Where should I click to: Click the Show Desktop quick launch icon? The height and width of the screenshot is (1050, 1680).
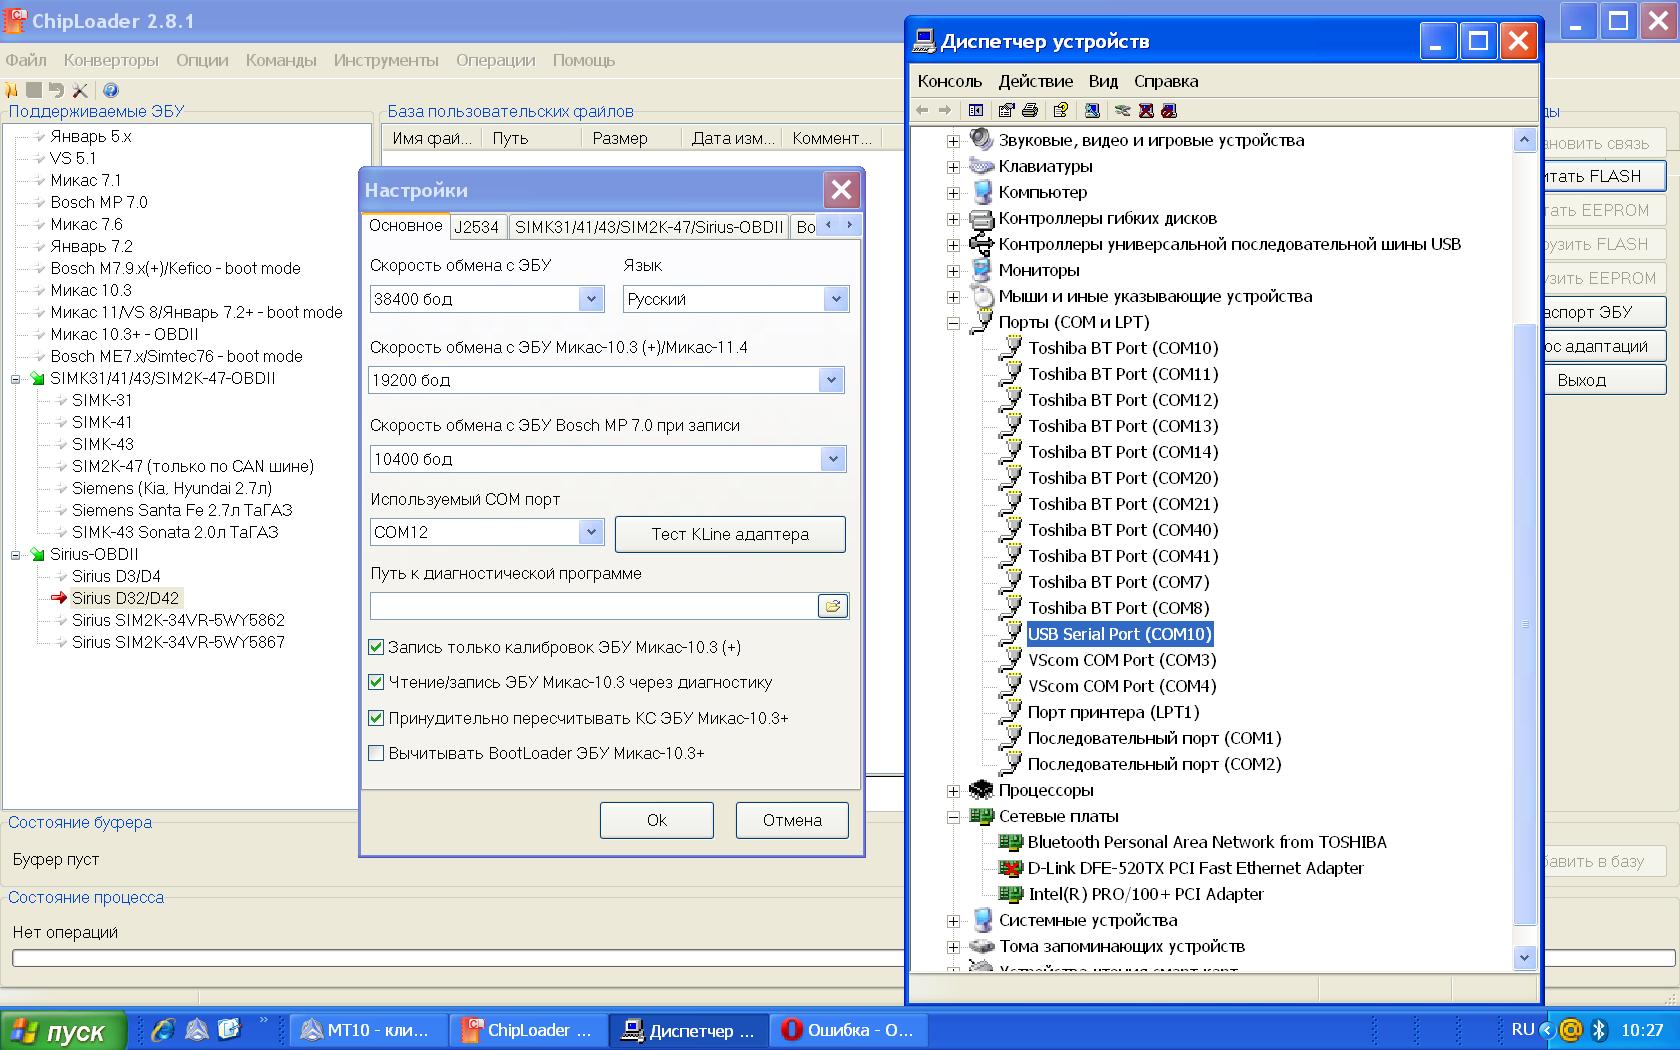[x=229, y=1029]
